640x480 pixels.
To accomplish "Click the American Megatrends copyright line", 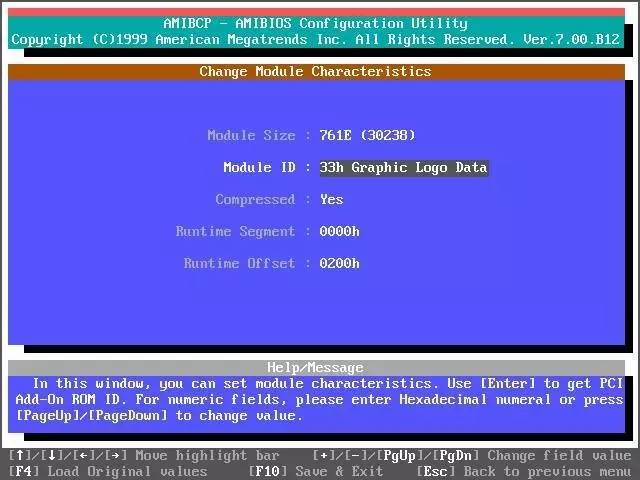I will click(x=316, y=40).
